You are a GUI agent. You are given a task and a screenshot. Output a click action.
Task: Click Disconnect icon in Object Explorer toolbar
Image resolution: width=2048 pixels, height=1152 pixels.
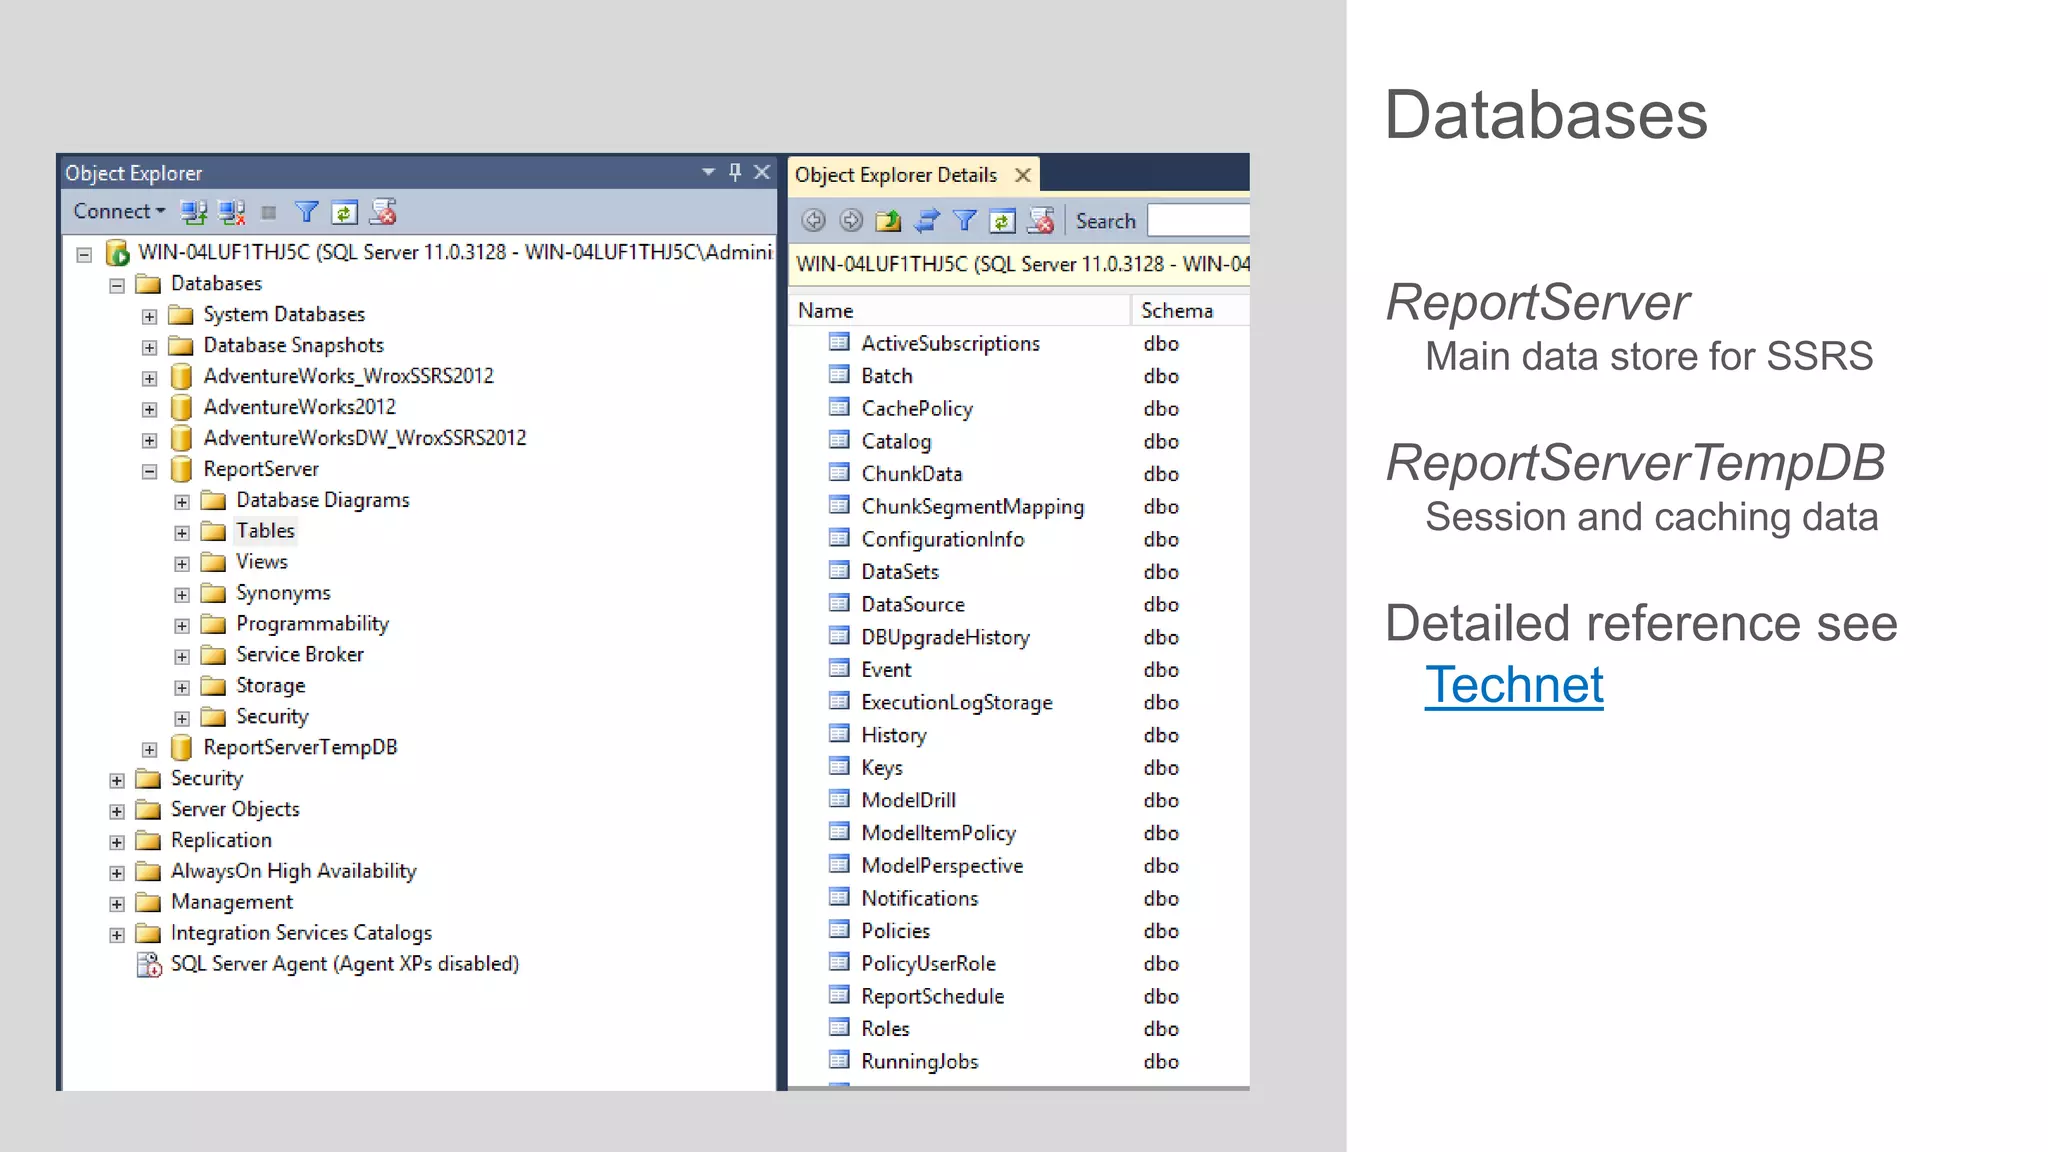point(232,212)
